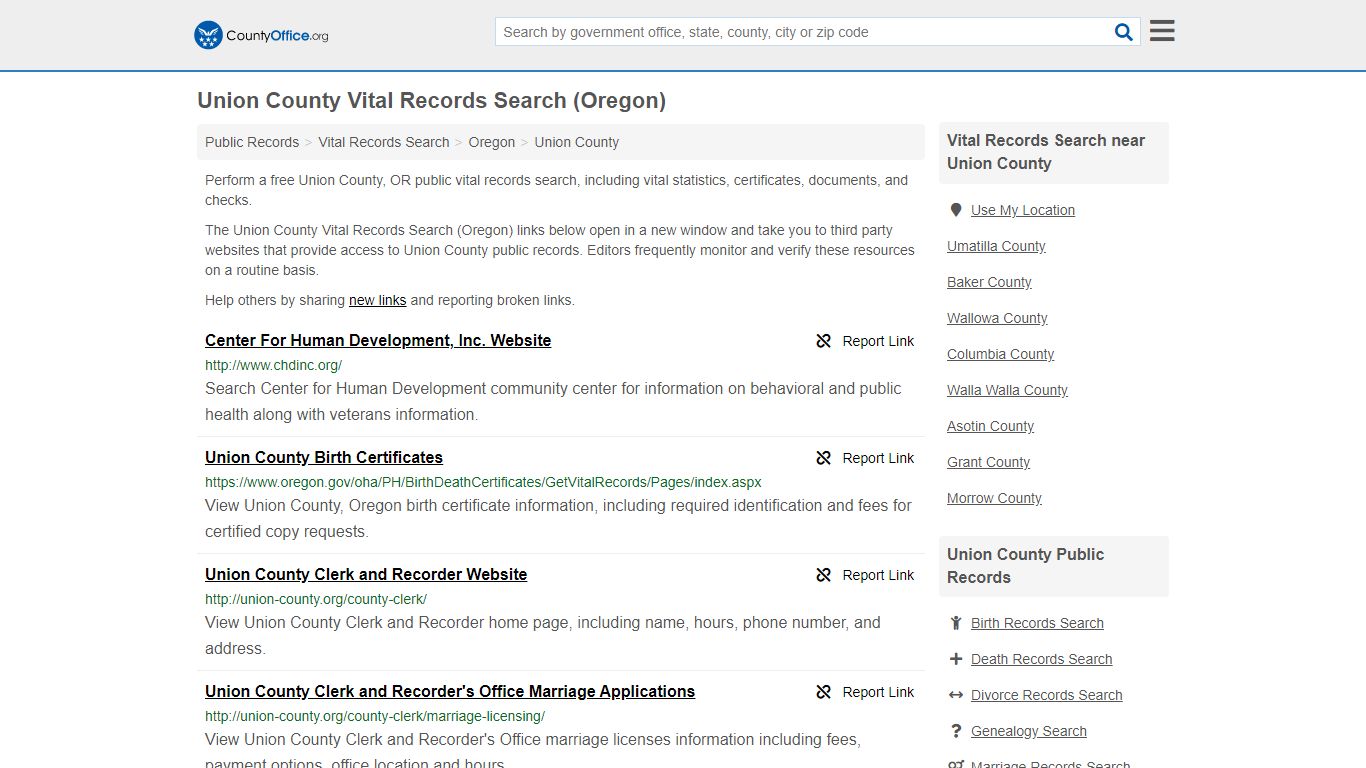The height and width of the screenshot is (768, 1366).
Task: Open Birth Records Search link
Action: tap(1037, 623)
